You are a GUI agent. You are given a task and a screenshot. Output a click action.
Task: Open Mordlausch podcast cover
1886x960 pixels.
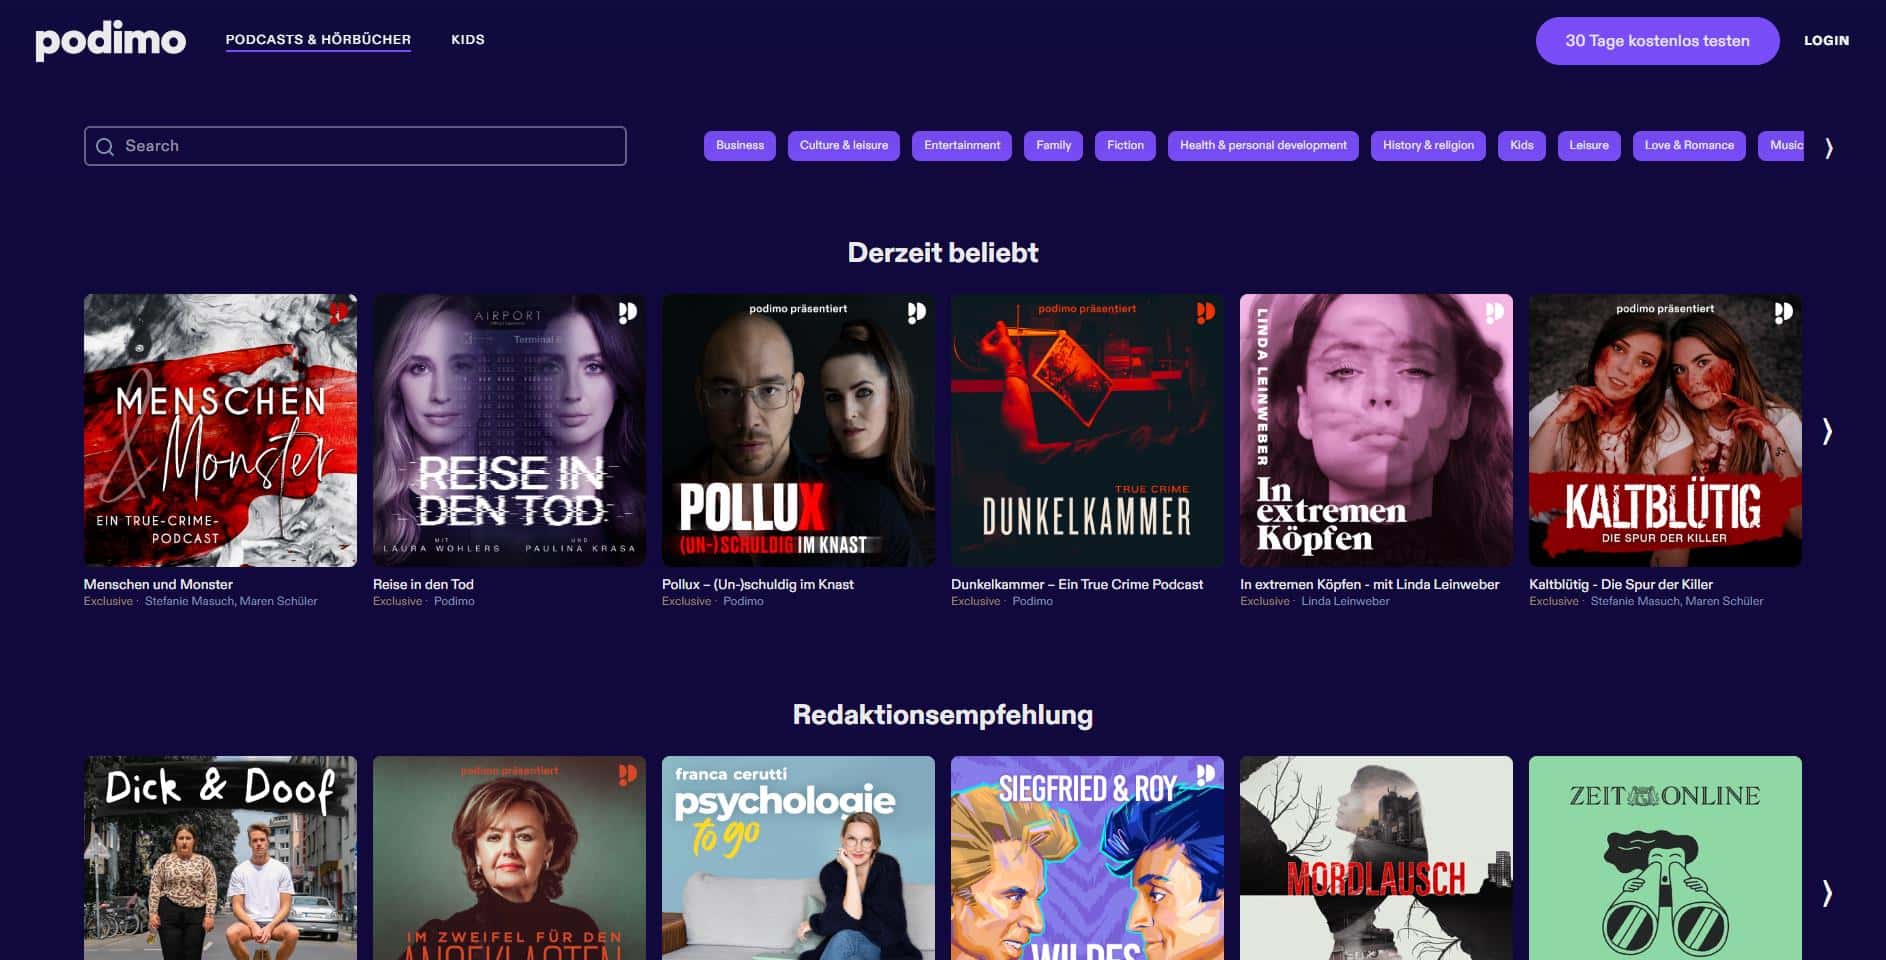pos(1376,858)
